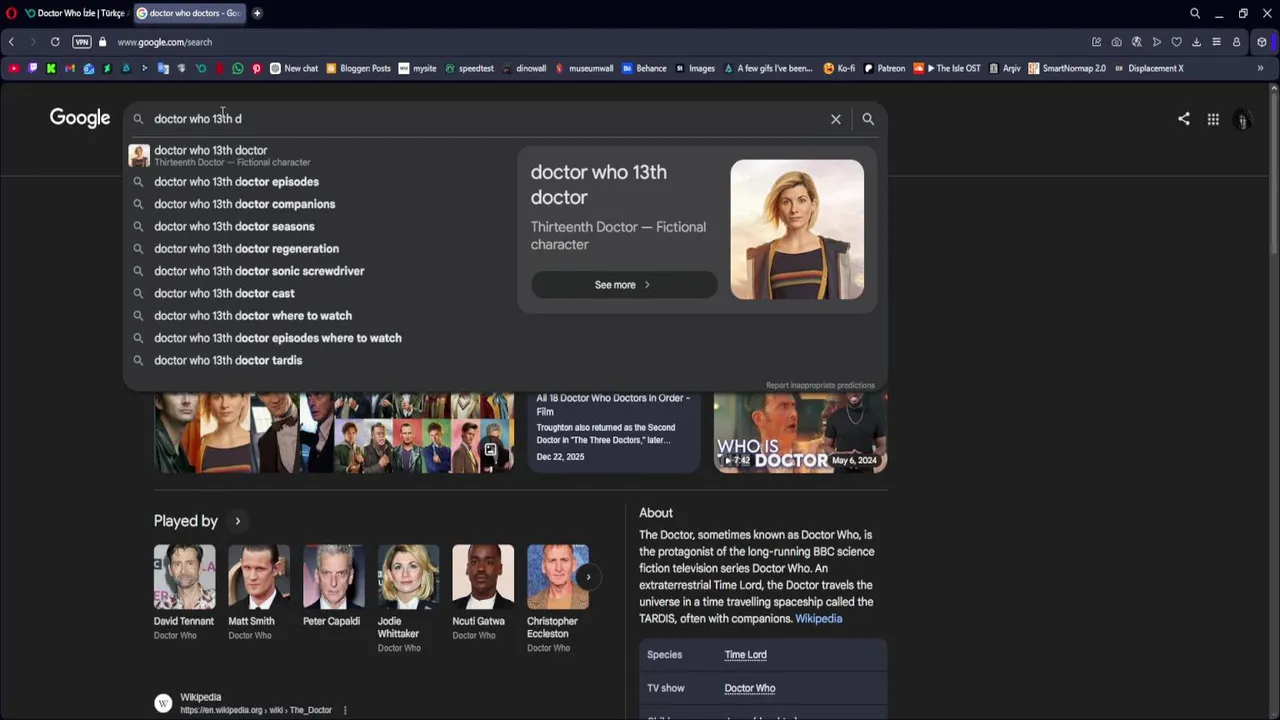Open Jodie Whittaker actor card
Image resolution: width=1280 pixels, height=720 pixels.
coord(408,599)
